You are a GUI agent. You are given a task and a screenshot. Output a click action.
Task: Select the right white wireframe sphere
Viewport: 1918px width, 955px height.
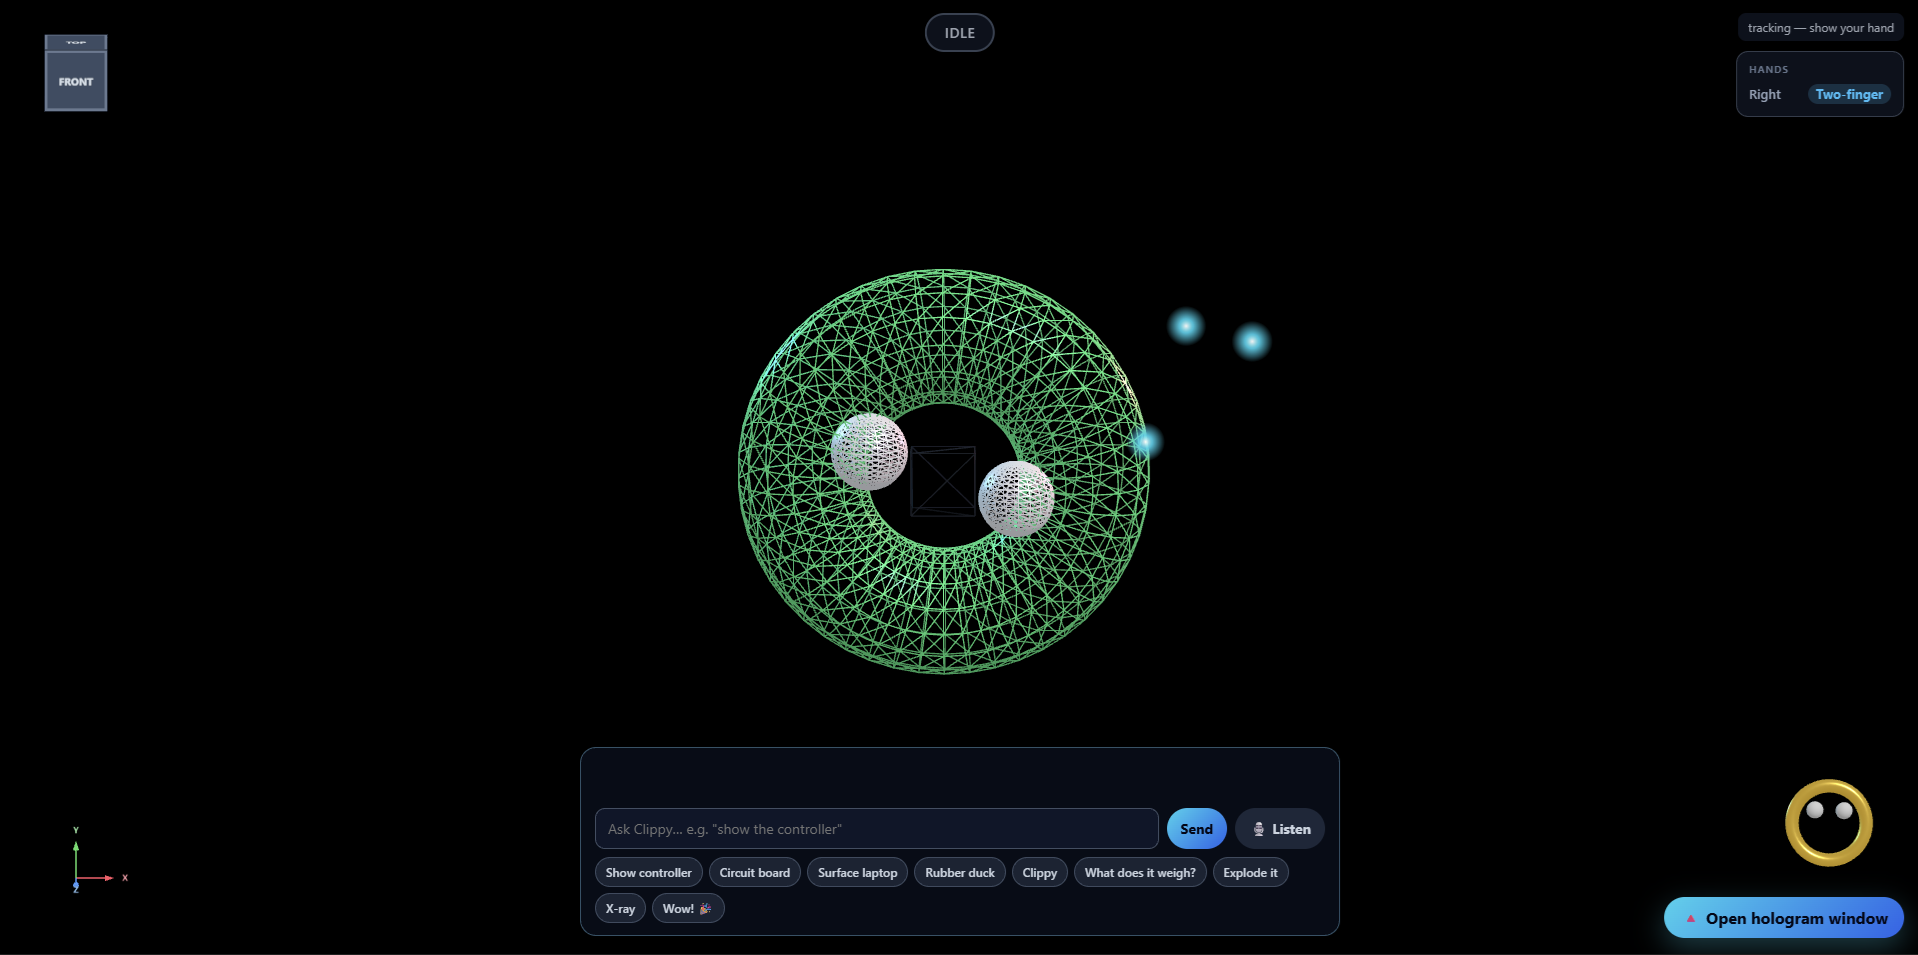point(1016,499)
